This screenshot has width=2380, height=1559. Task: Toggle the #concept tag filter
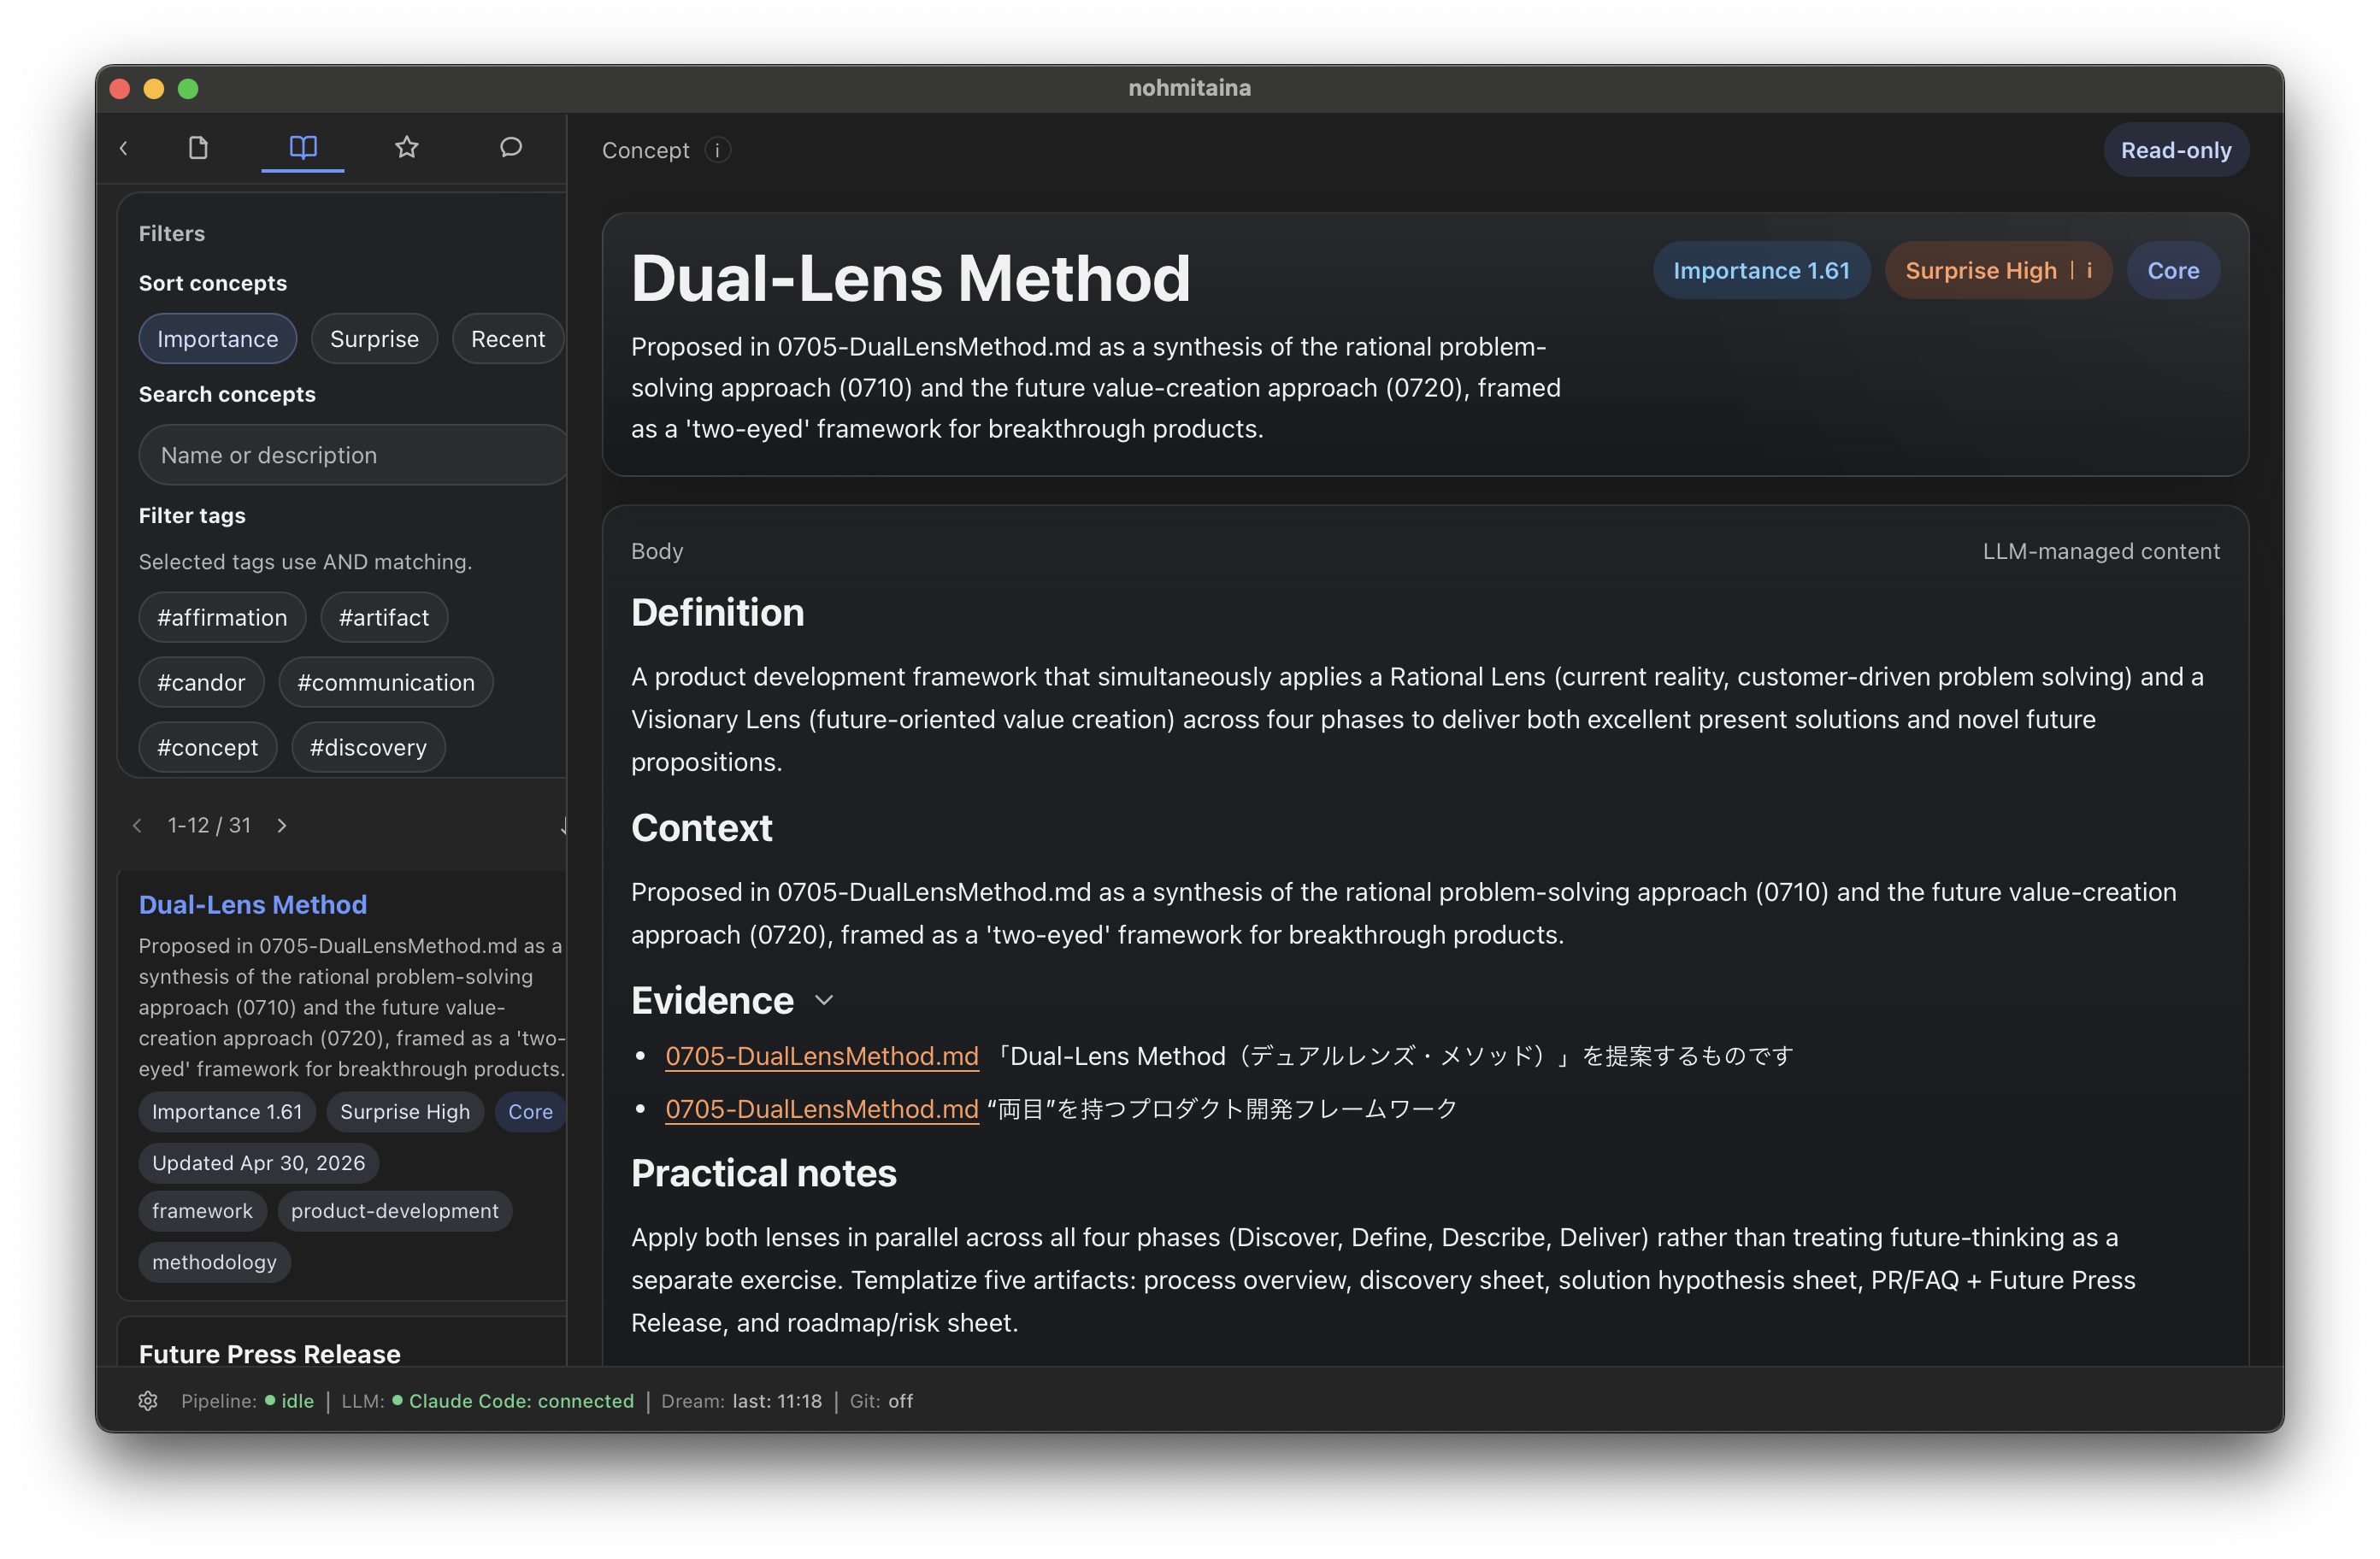[x=208, y=747]
